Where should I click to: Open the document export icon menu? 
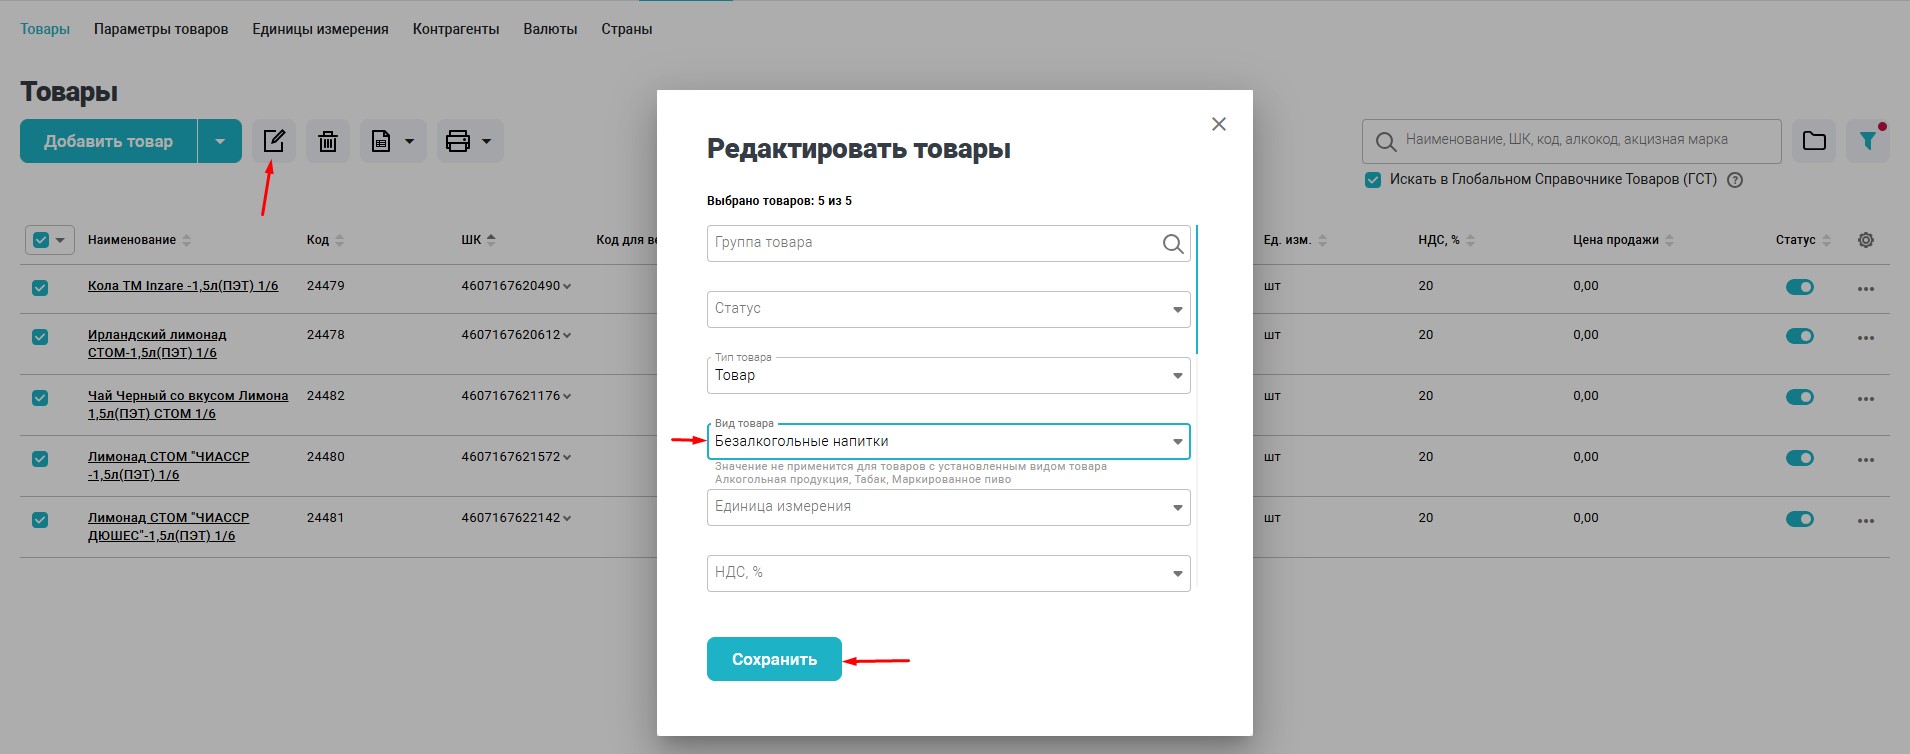tap(393, 141)
